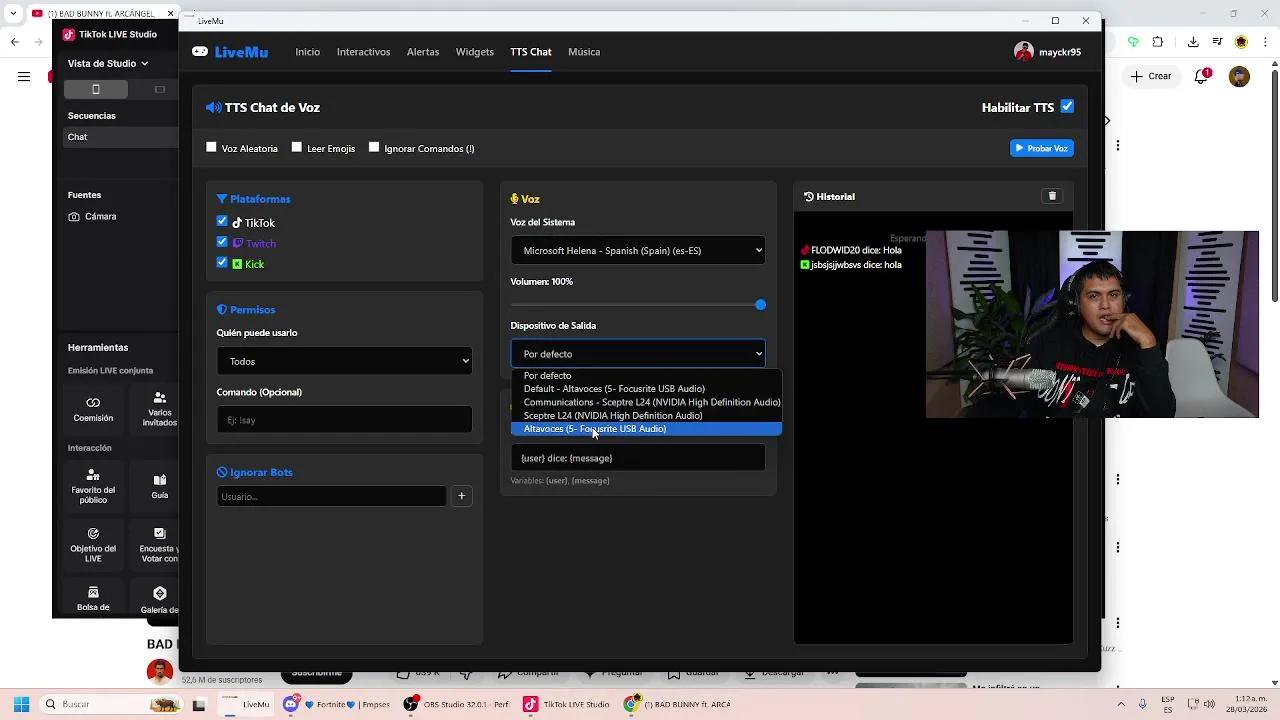
Task: Open YouTube hamburger menu in browser
Action: 24,76
